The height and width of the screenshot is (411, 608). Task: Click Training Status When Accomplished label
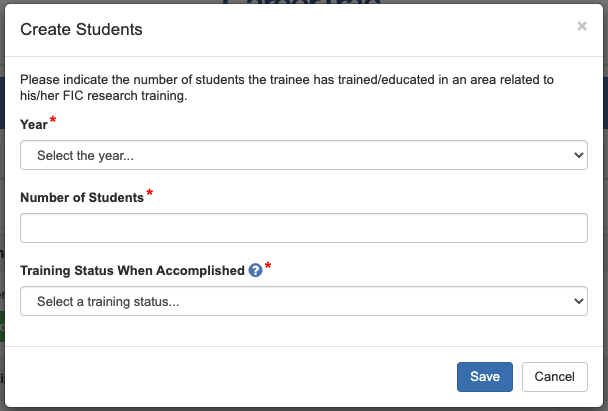[132, 271]
